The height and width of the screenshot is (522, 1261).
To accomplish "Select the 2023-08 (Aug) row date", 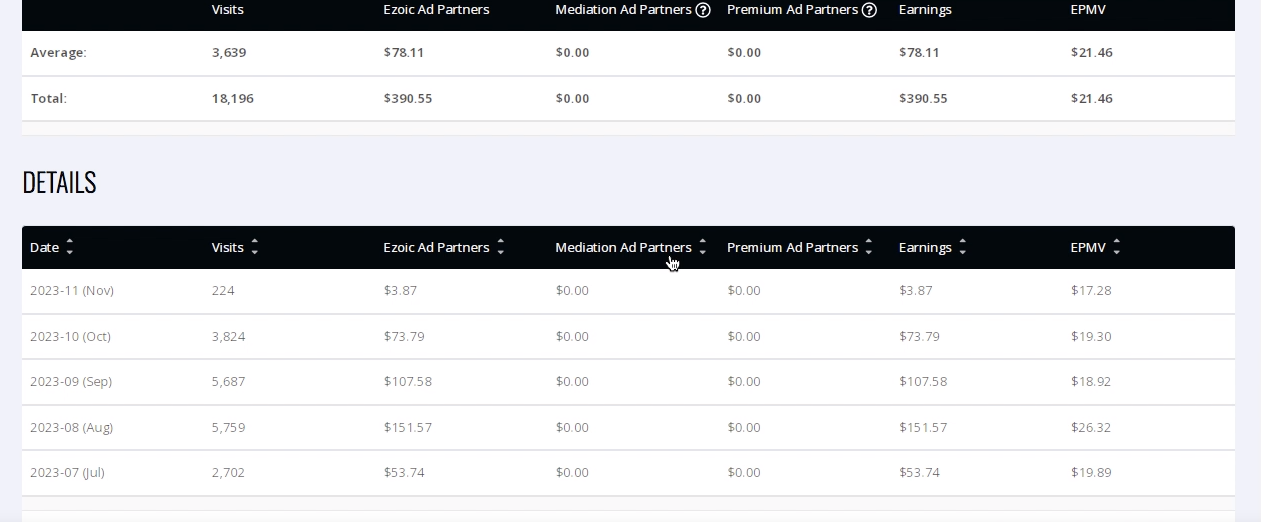I will 71,427.
